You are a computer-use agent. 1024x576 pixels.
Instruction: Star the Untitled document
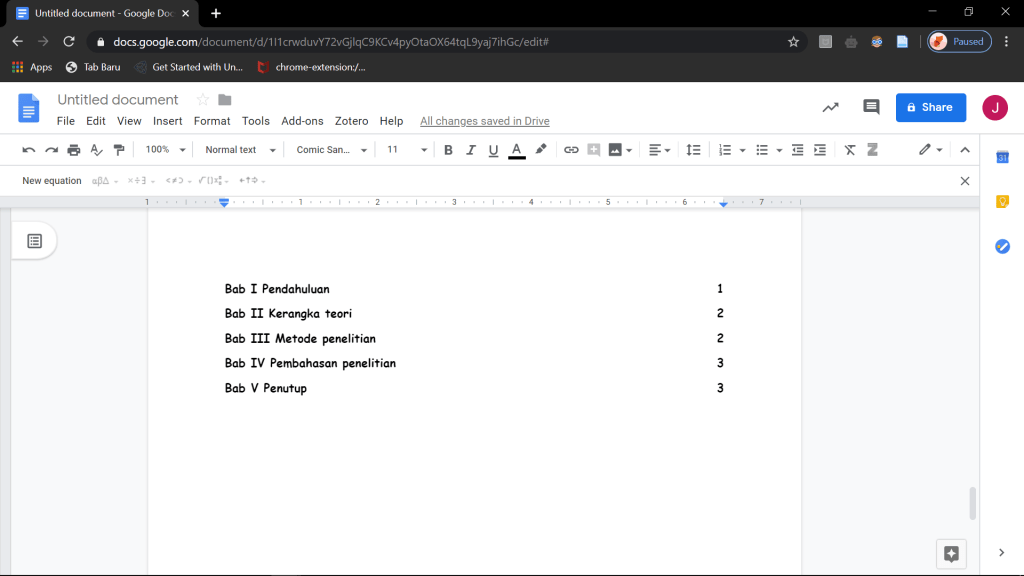point(203,100)
